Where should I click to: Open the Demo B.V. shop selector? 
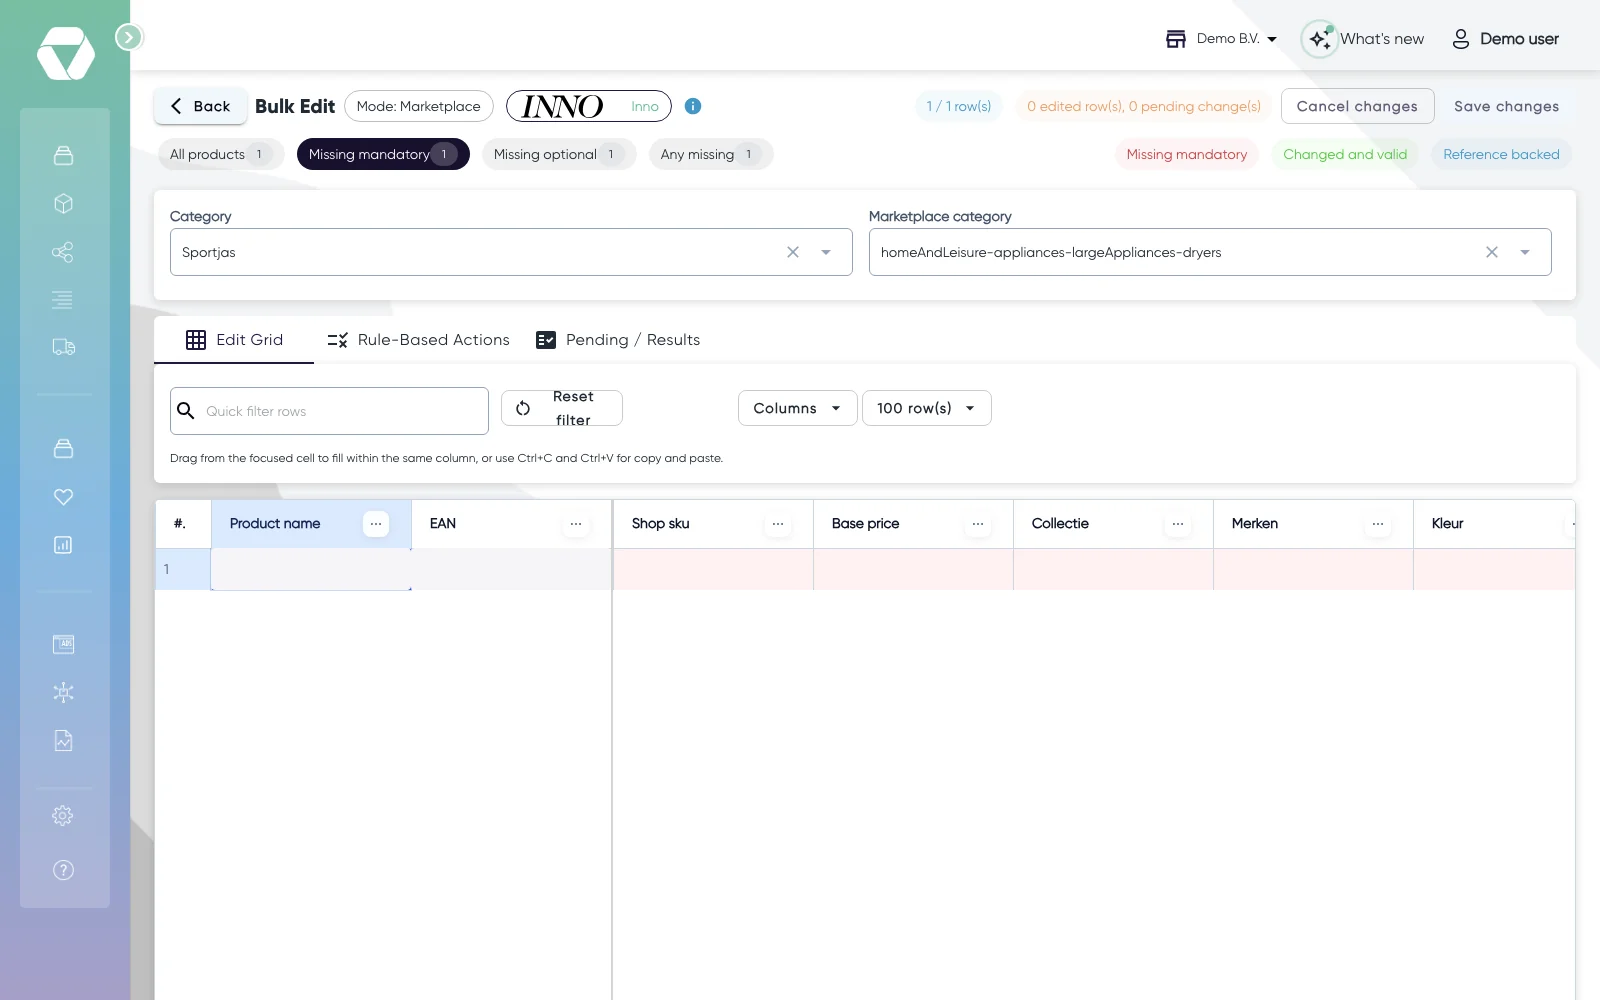pos(1222,39)
